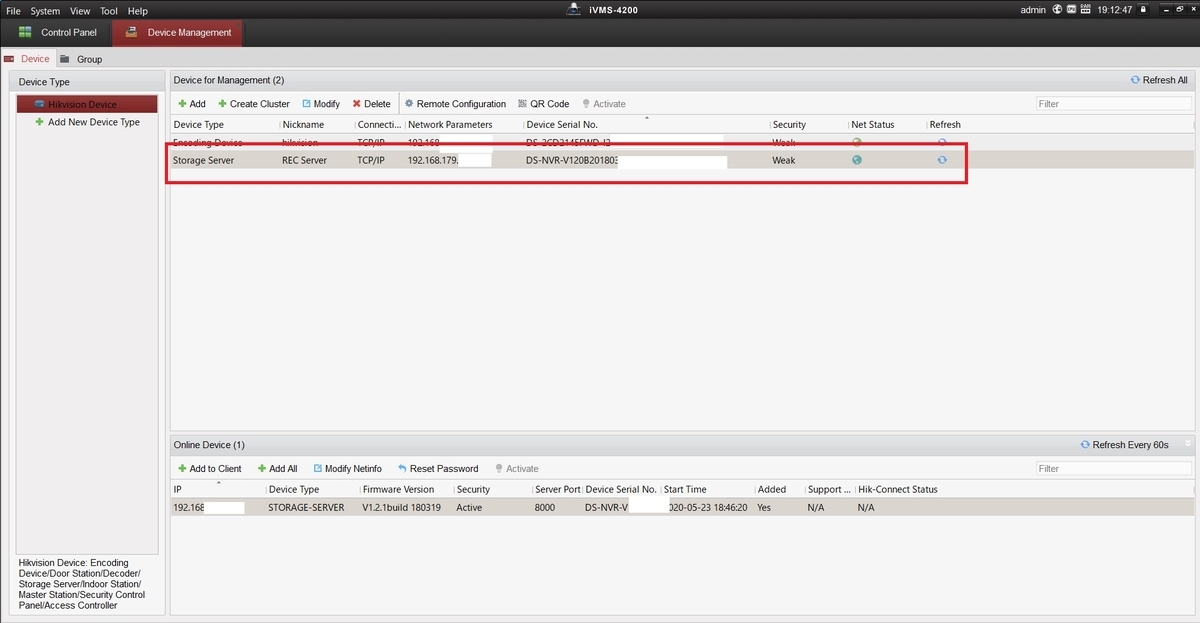Viewport: 1200px width, 623px height.
Task: Click the Yes value under Added
Action: 764,508
